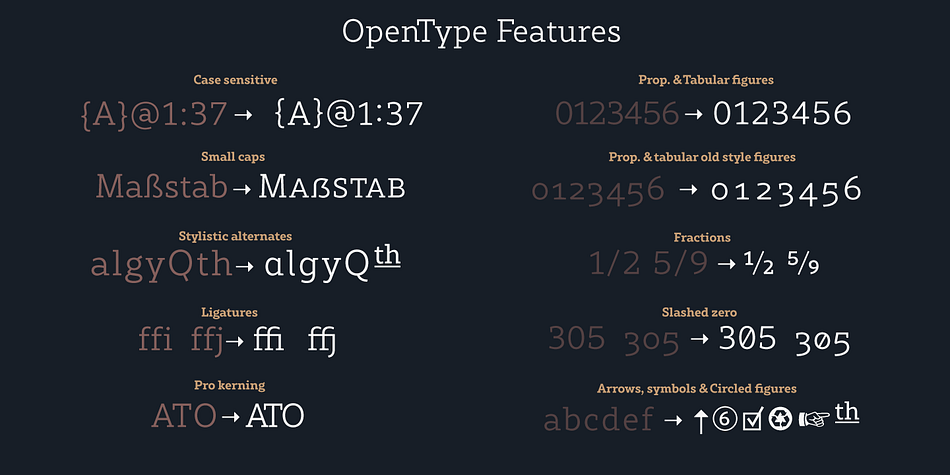The image size is (950, 475).
Task: Click the one-half fraction glyph
Action: pyautogui.click(x=759, y=264)
